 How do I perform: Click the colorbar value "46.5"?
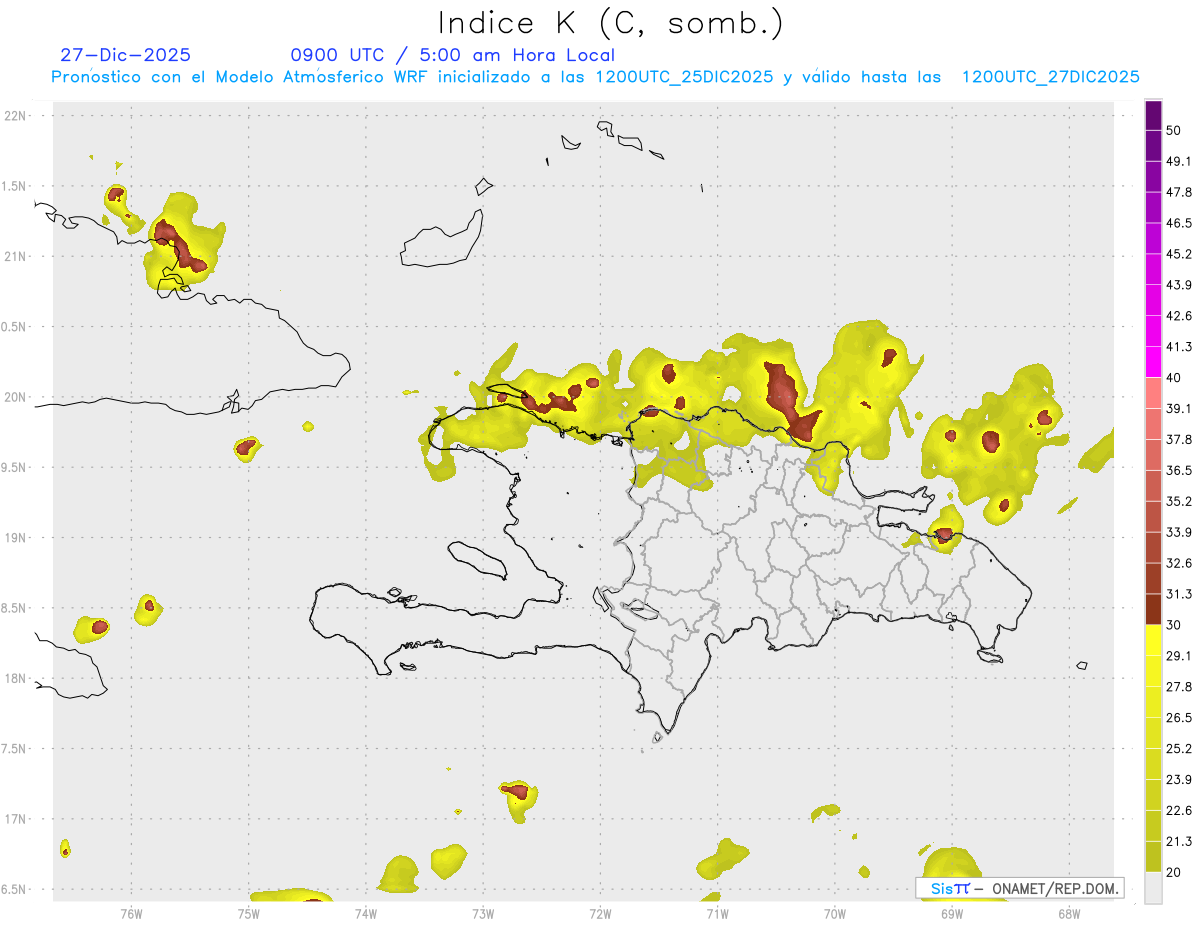pyautogui.click(x=1179, y=223)
